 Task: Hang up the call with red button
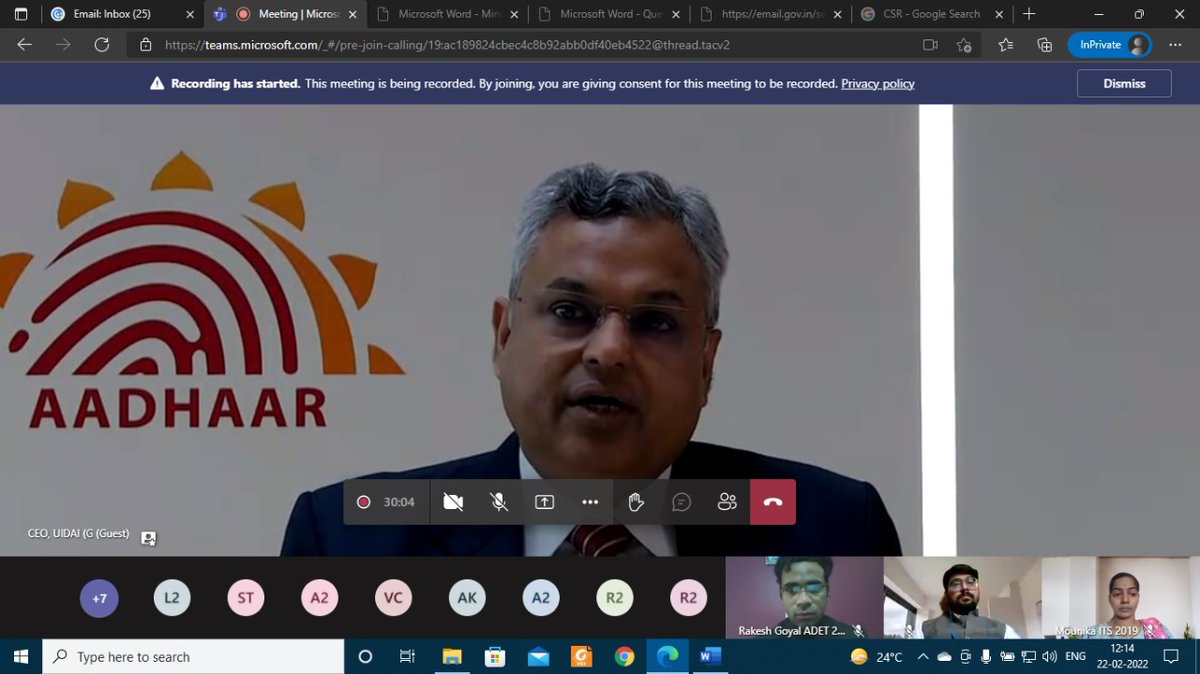pos(773,502)
